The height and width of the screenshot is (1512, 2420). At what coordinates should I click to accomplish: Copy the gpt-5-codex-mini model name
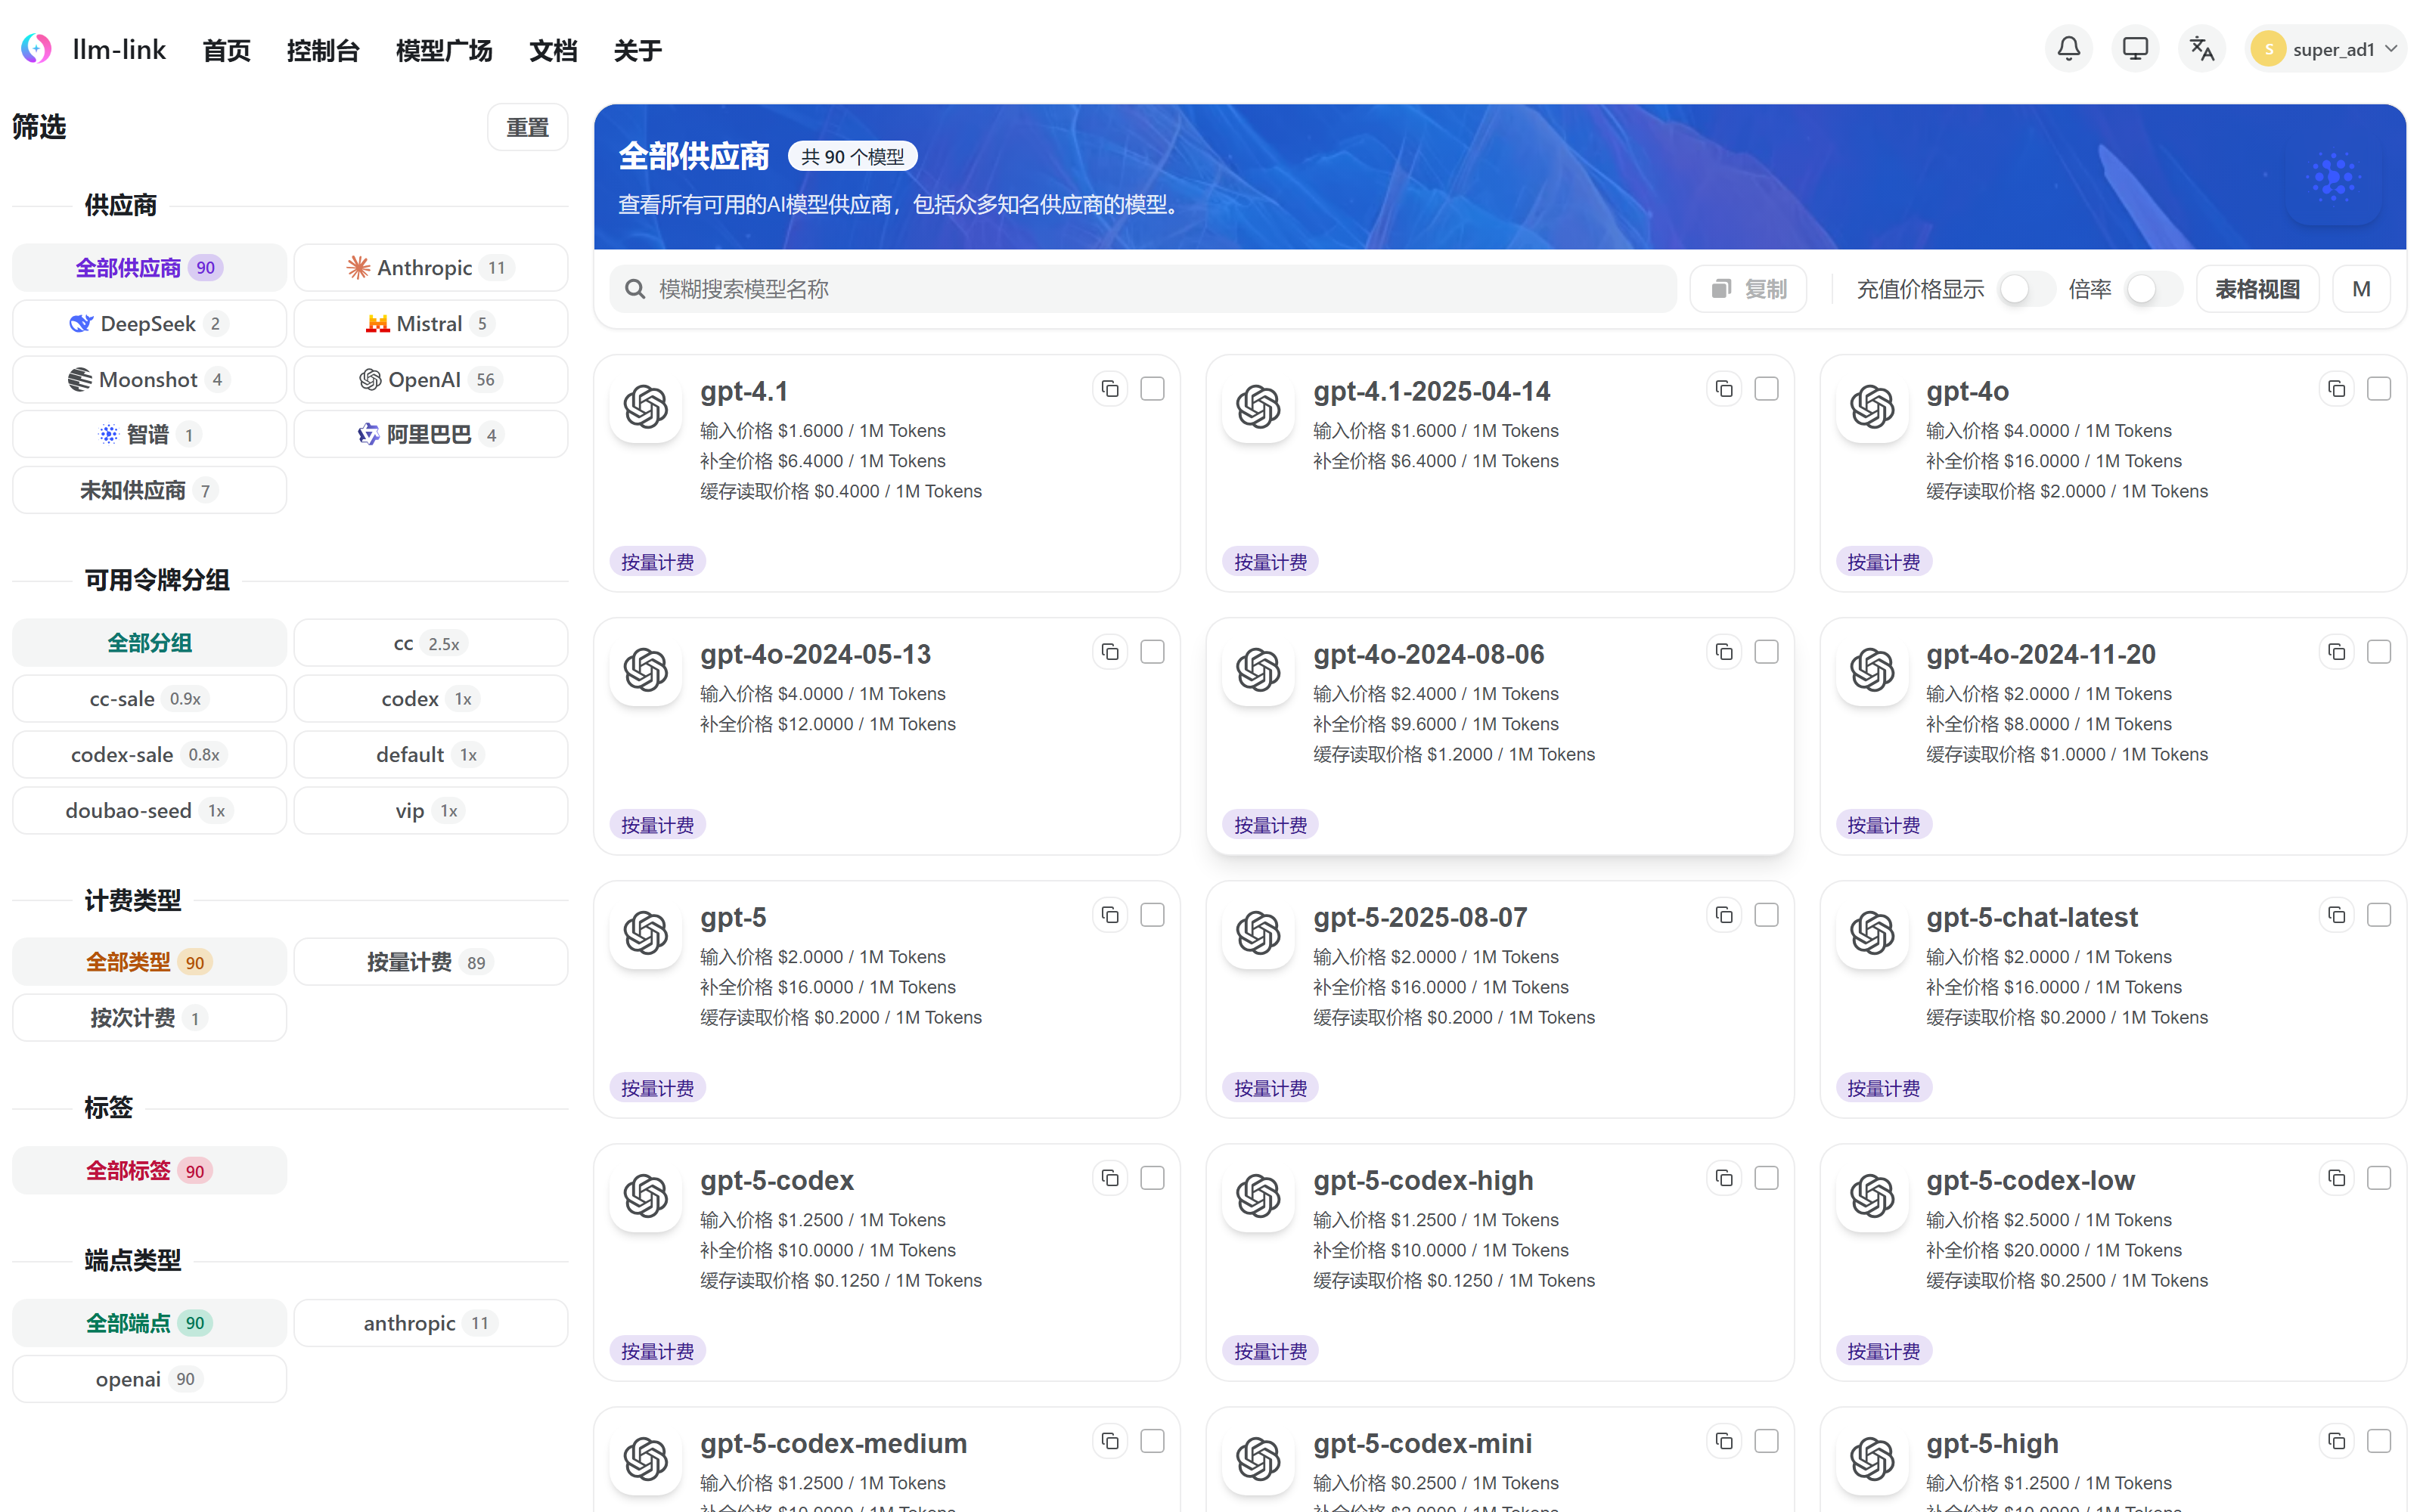tap(1724, 1441)
